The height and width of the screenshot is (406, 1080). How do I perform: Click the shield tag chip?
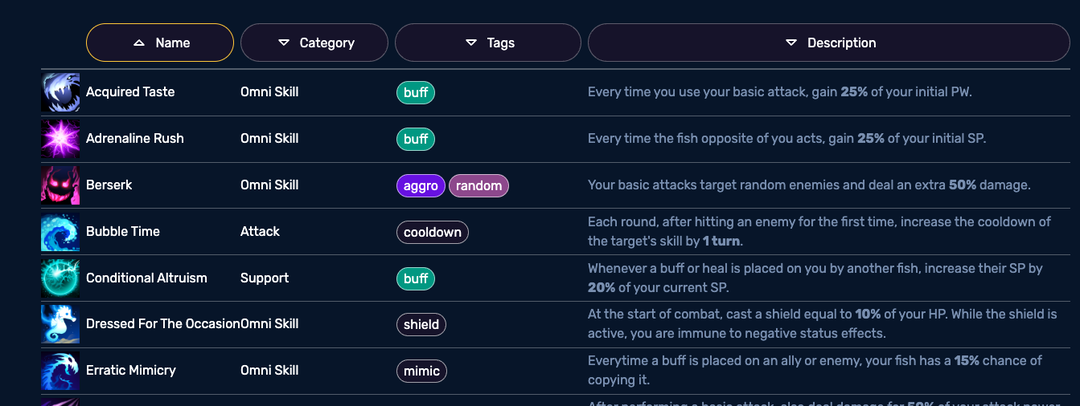tap(421, 325)
